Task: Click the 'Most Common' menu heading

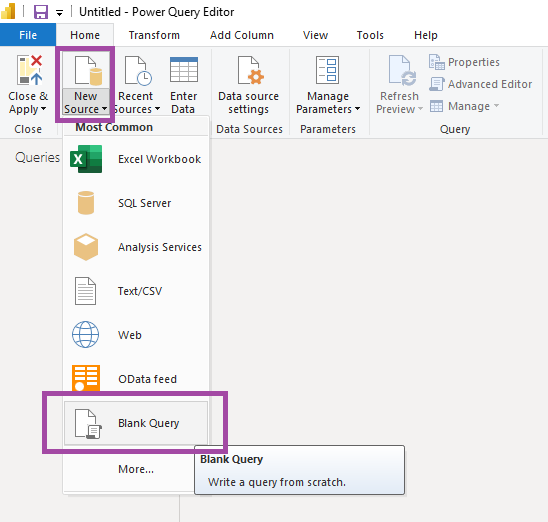Action: 114,127
